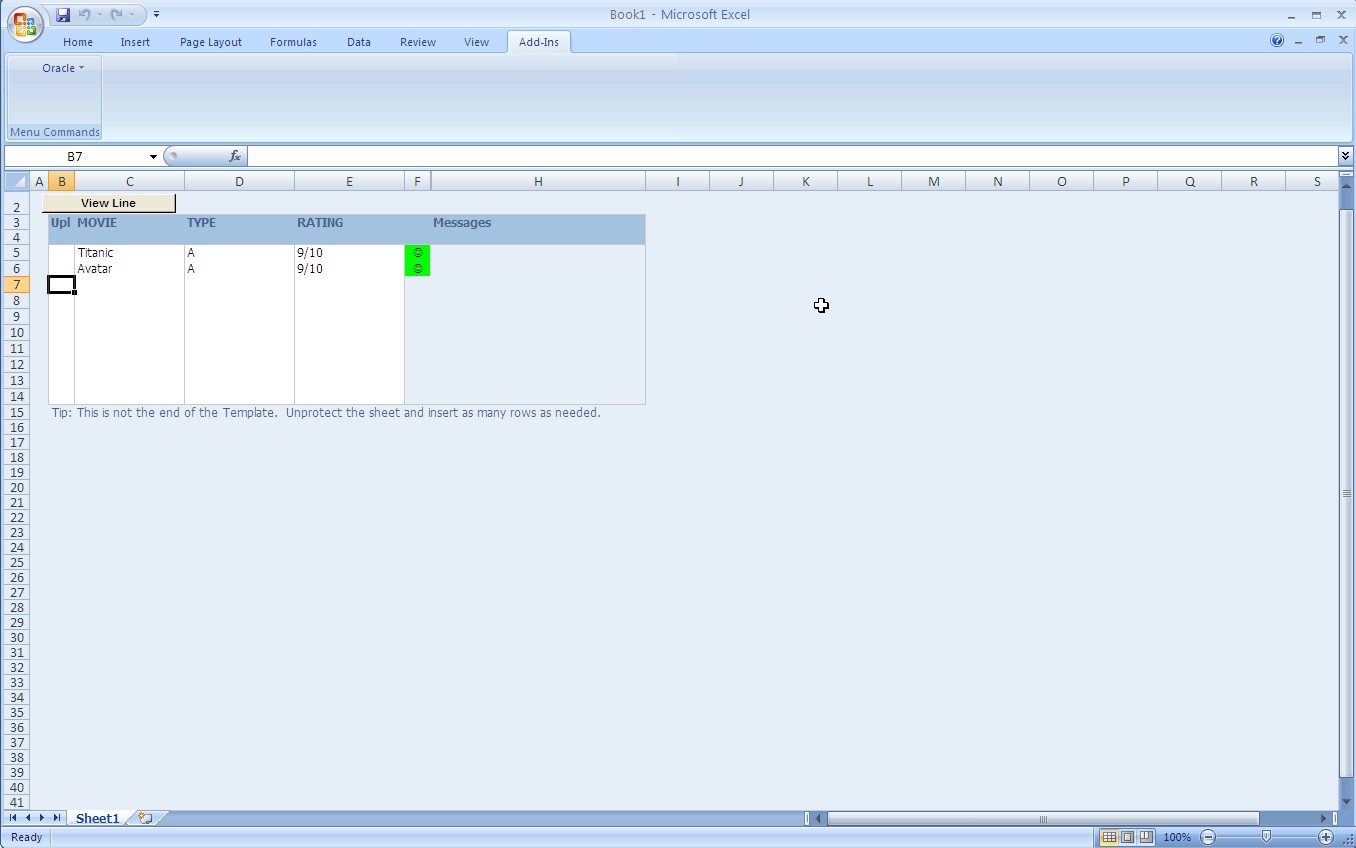The width and height of the screenshot is (1356, 848).
Task: Save the workbook via Quick Access toolbar
Action: pos(62,14)
